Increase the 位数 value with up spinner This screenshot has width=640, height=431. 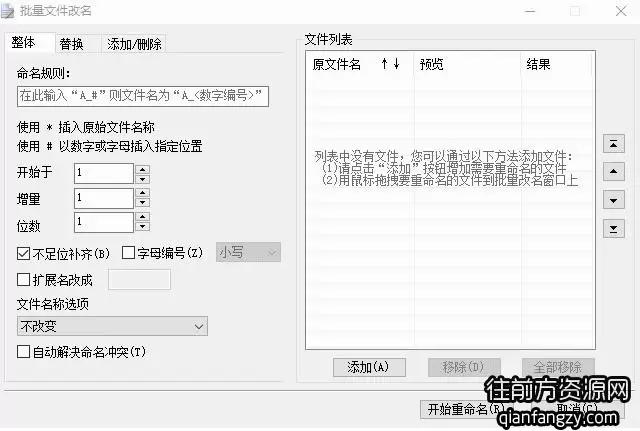(x=142, y=217)
